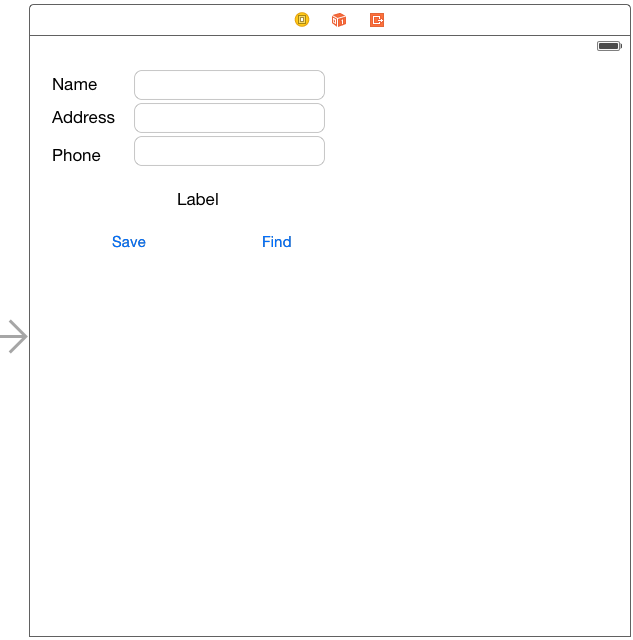This screenshot has width=633, height=640.
Task: Select the orange Exit icon
Action: pyautogui.click(x=377, y=20)
